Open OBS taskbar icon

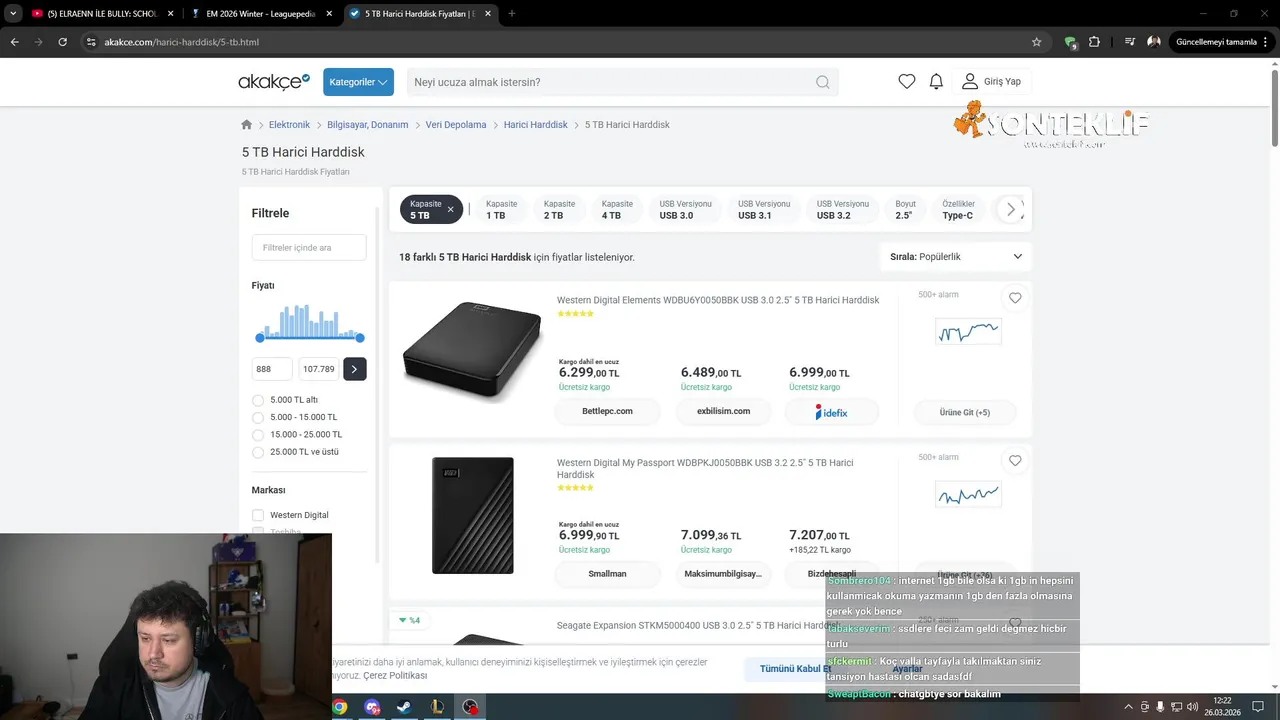click(469, 707)
